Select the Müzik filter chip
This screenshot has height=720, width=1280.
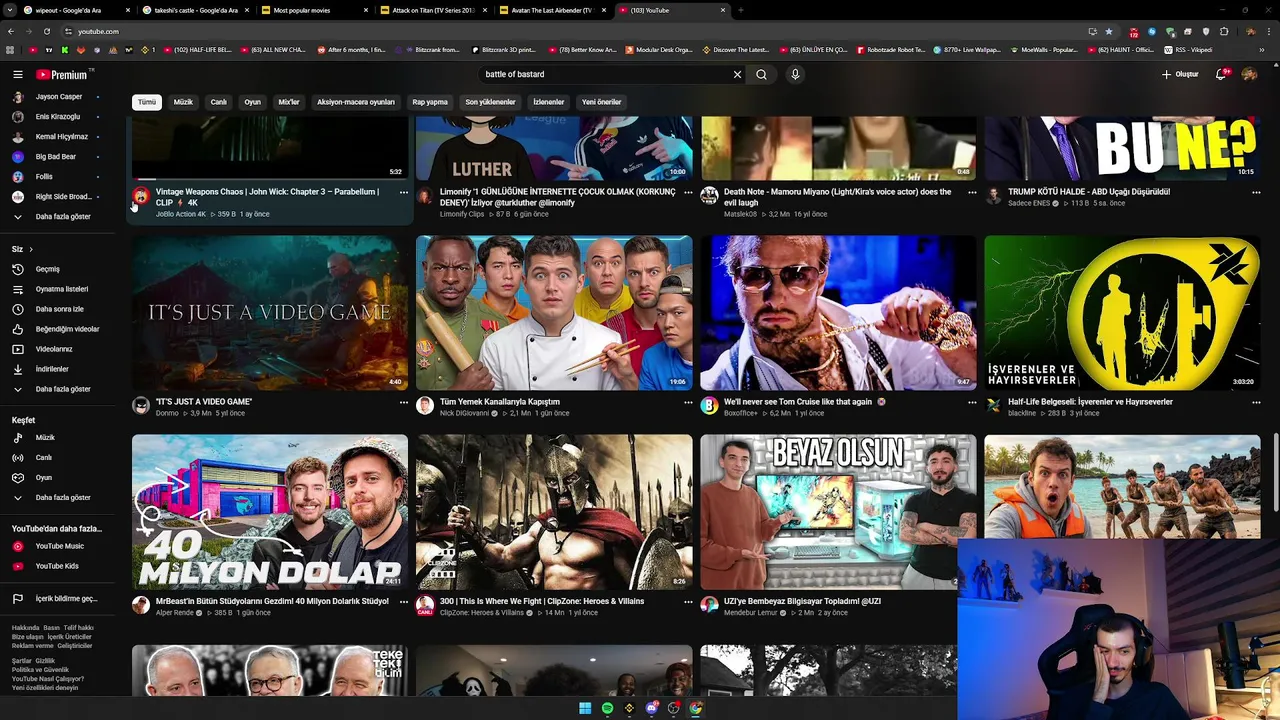pos(183,102)
